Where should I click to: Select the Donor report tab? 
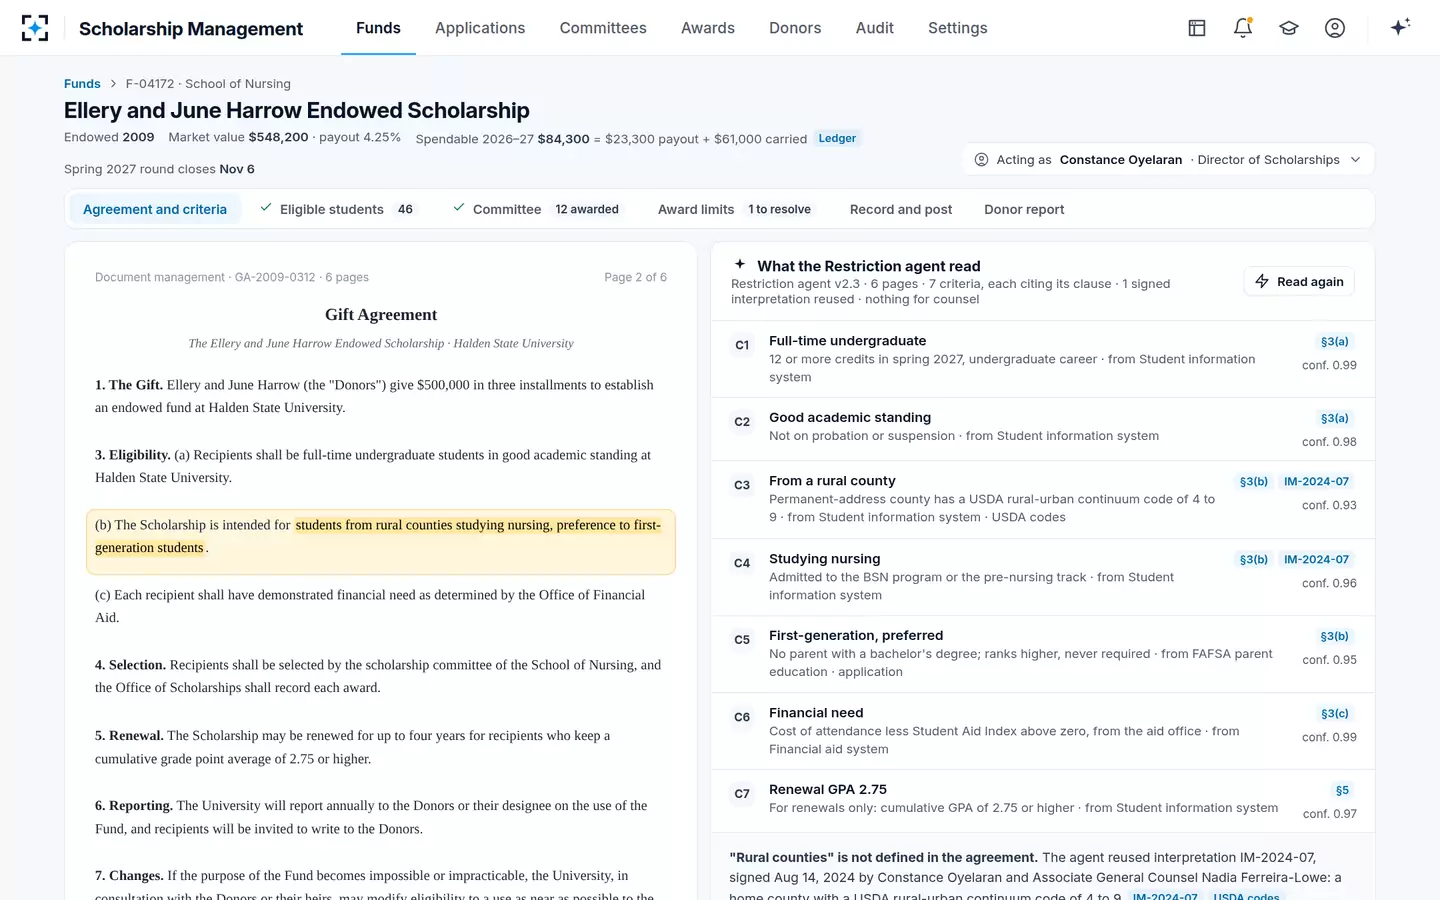click(1024, 209)
